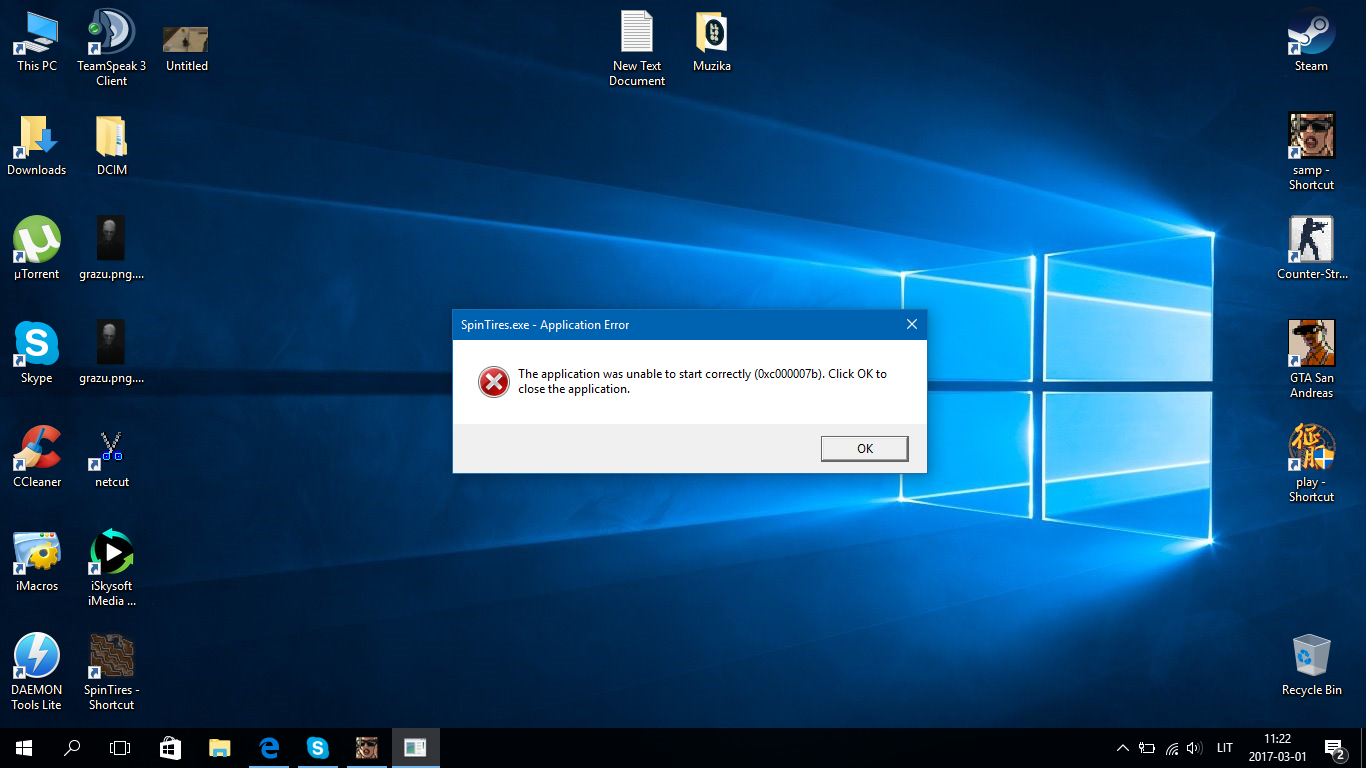This screenshot has height=768, width=1366.
Task: Click OK in the SpinTires error dialog
Action: (x=864, y=449)
